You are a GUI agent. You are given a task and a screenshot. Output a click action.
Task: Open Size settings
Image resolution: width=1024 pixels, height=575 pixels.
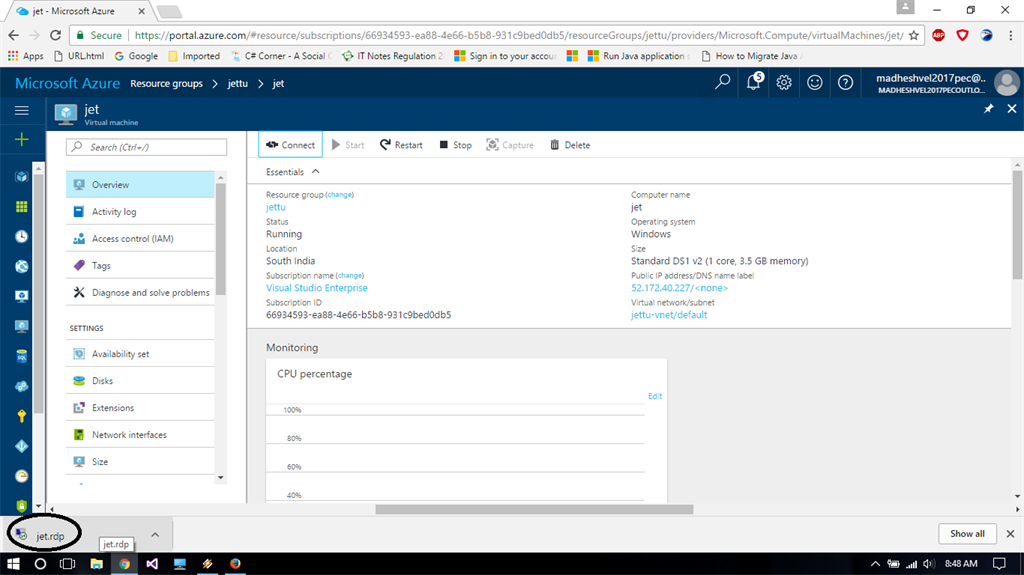pyautogui.click(x=140, y=461)
